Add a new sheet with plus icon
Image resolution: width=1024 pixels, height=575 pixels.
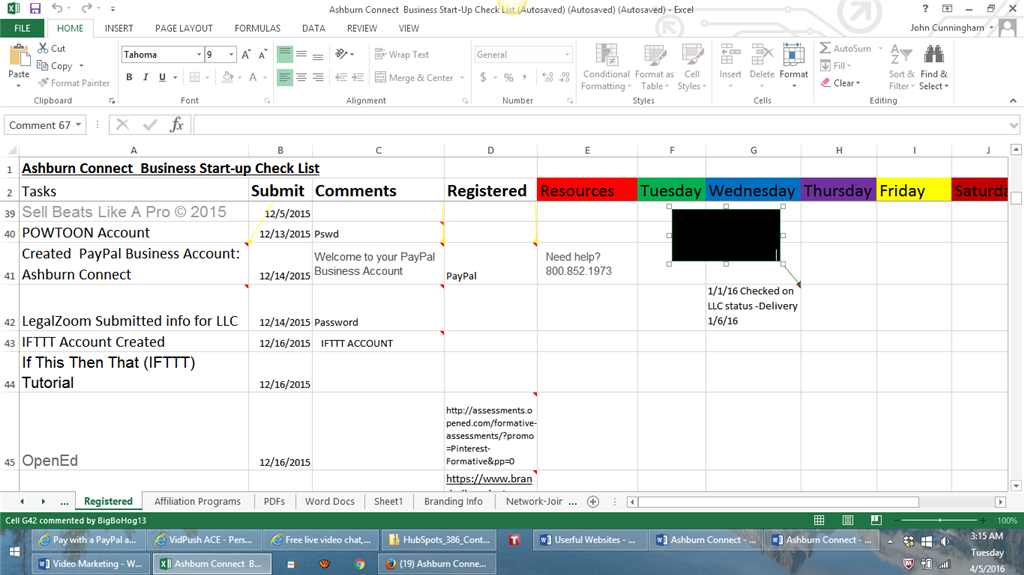pyautogui.click(x=593, y=502)
